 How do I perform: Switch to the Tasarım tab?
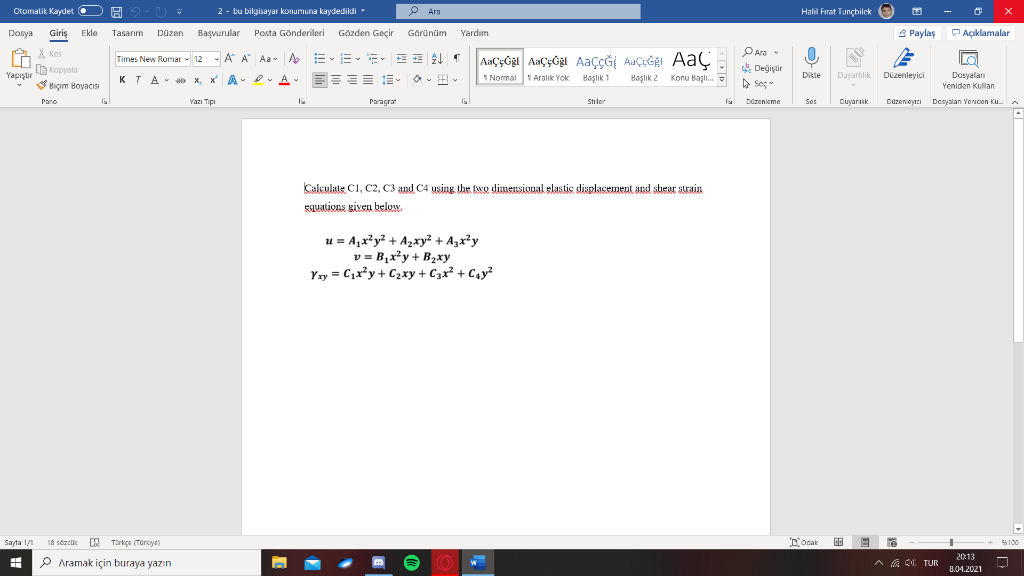pyautogui.click(x=127, y=33)
